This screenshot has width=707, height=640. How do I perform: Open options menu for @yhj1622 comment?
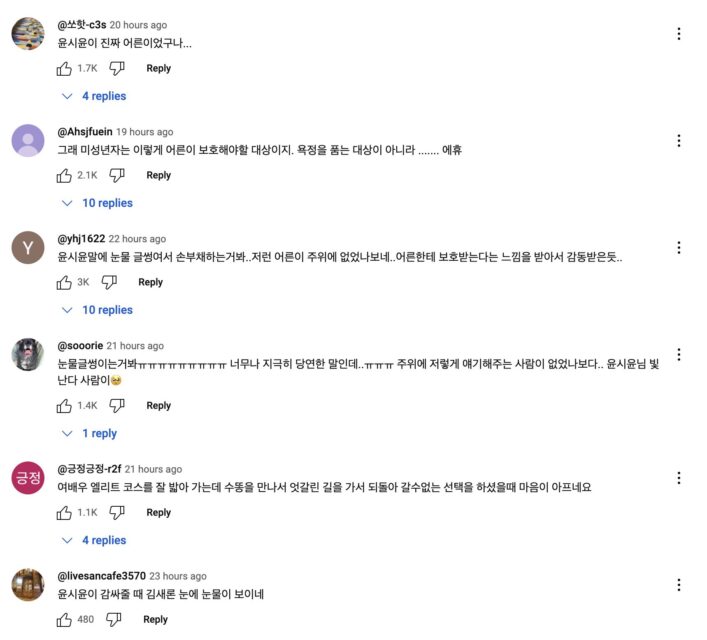coord(679,248)
